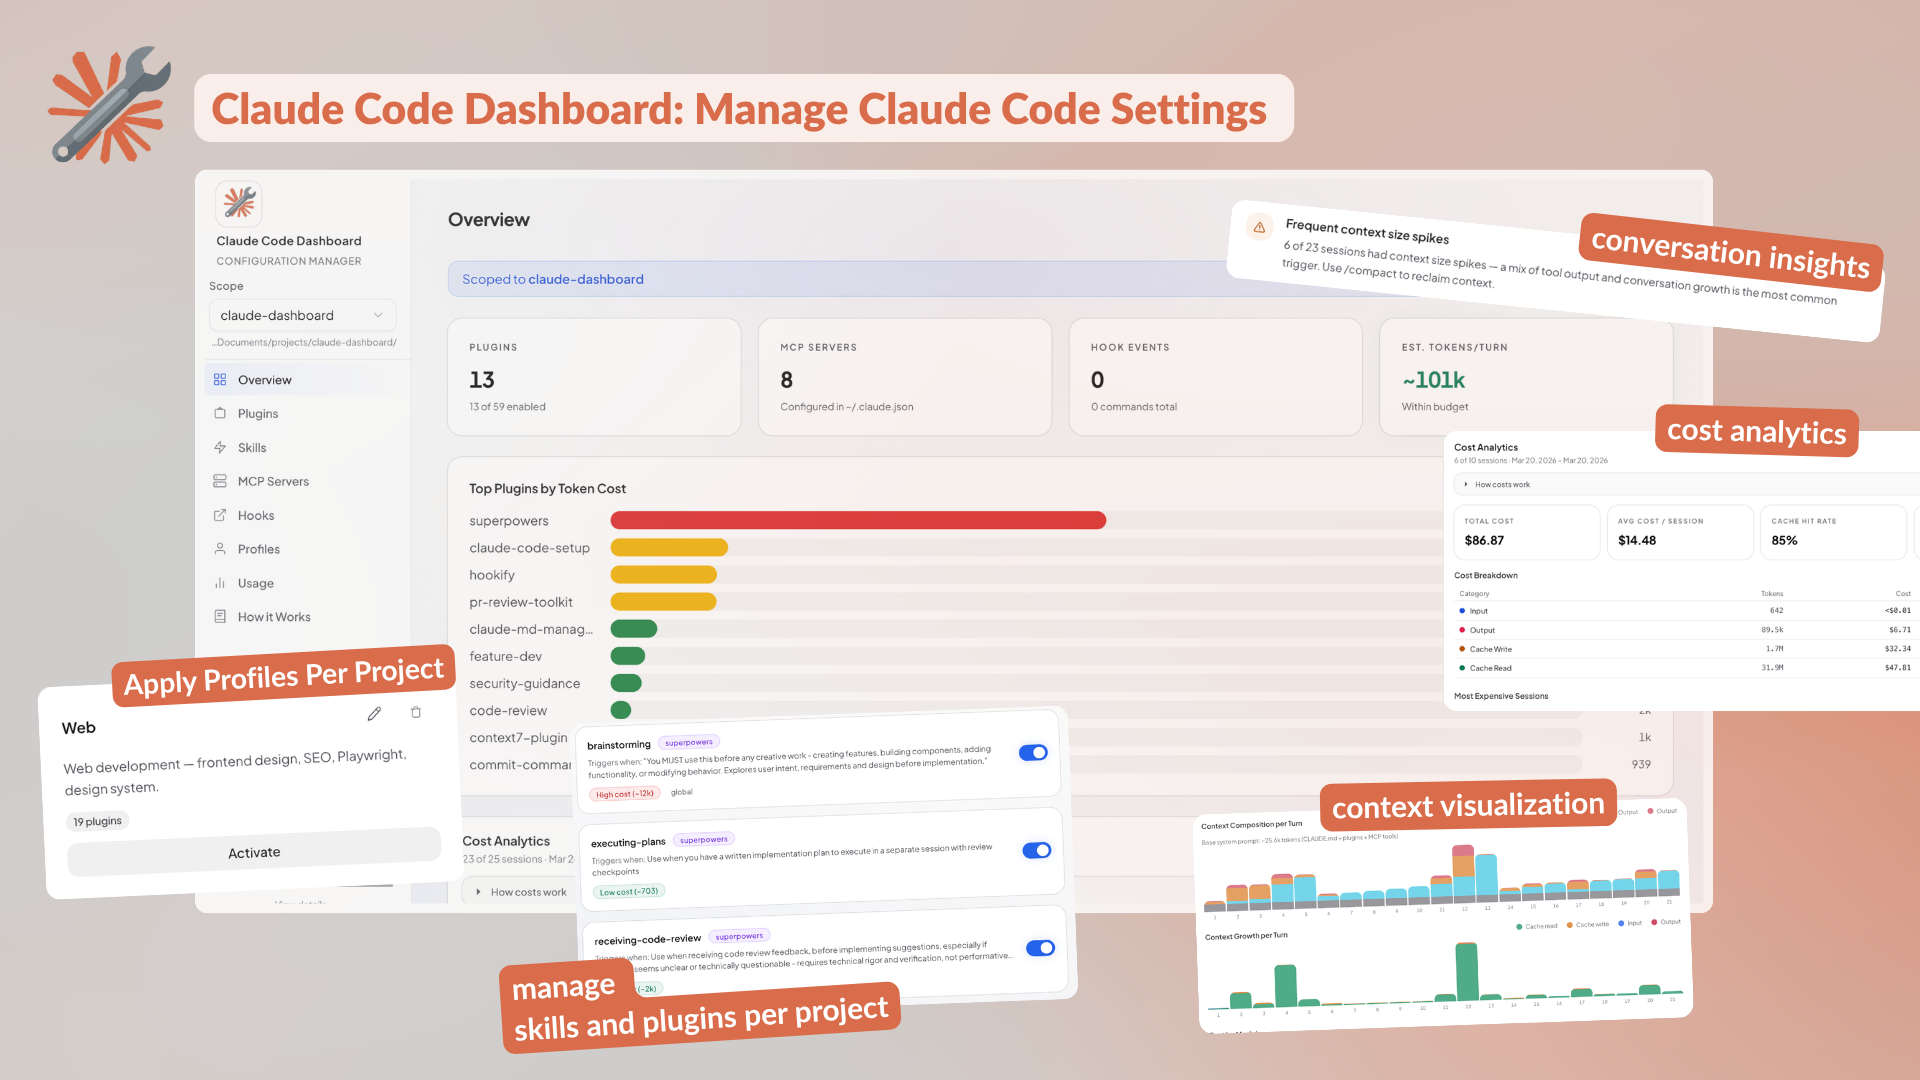Click the code-review plugin label

[508, 710]
